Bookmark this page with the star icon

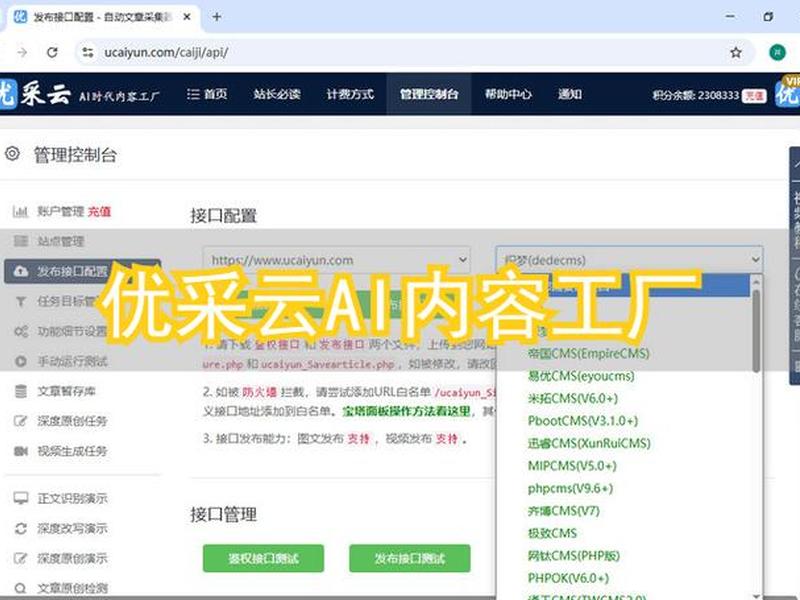[735, 52]
